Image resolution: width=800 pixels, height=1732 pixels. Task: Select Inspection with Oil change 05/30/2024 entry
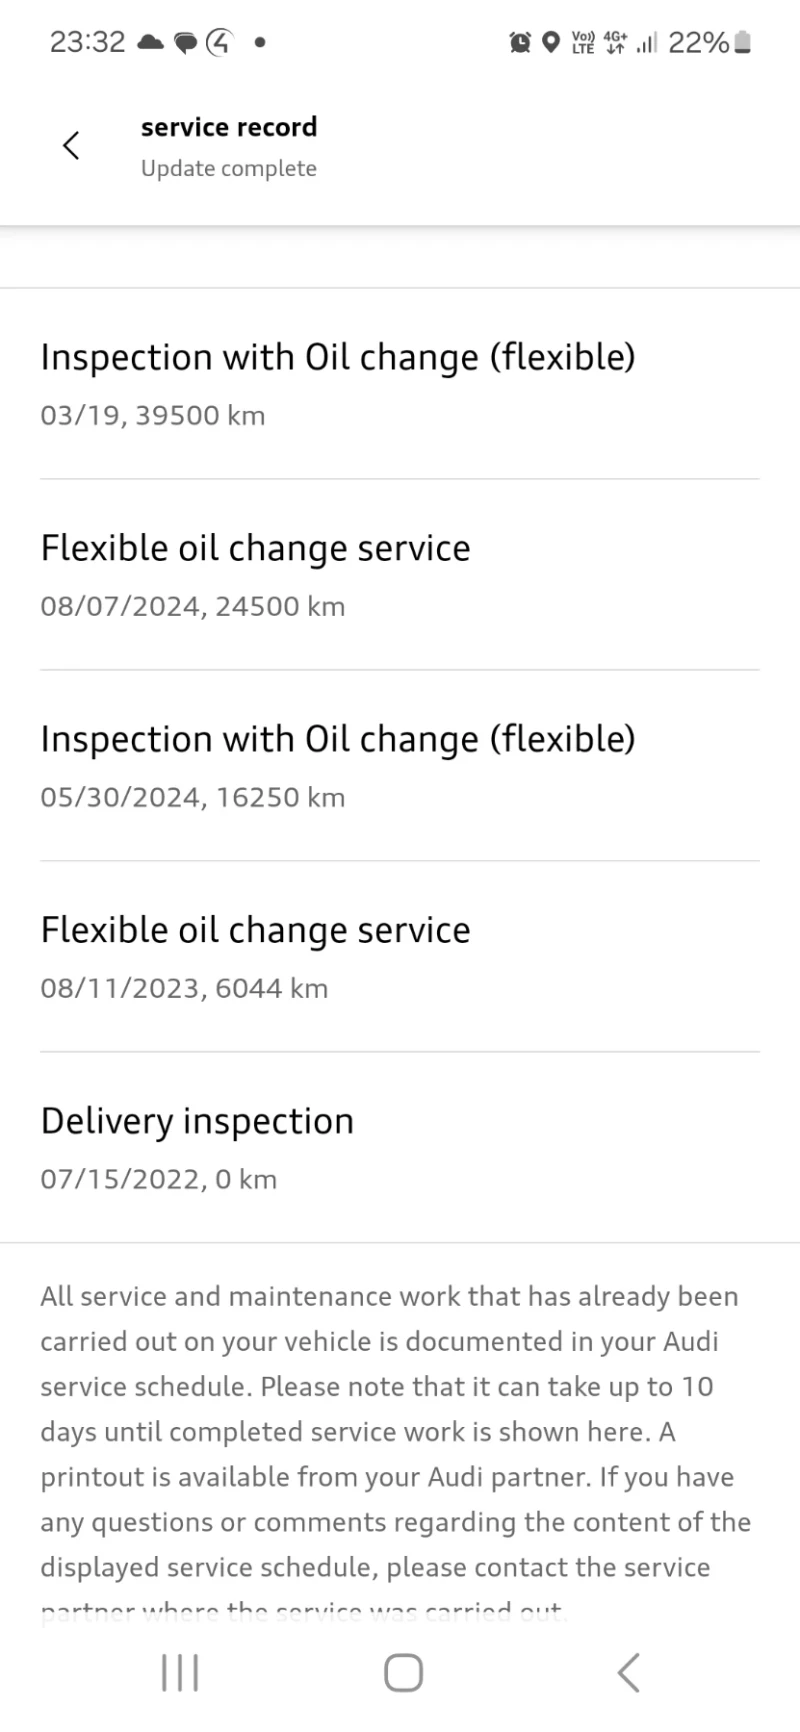pos(338,765)
